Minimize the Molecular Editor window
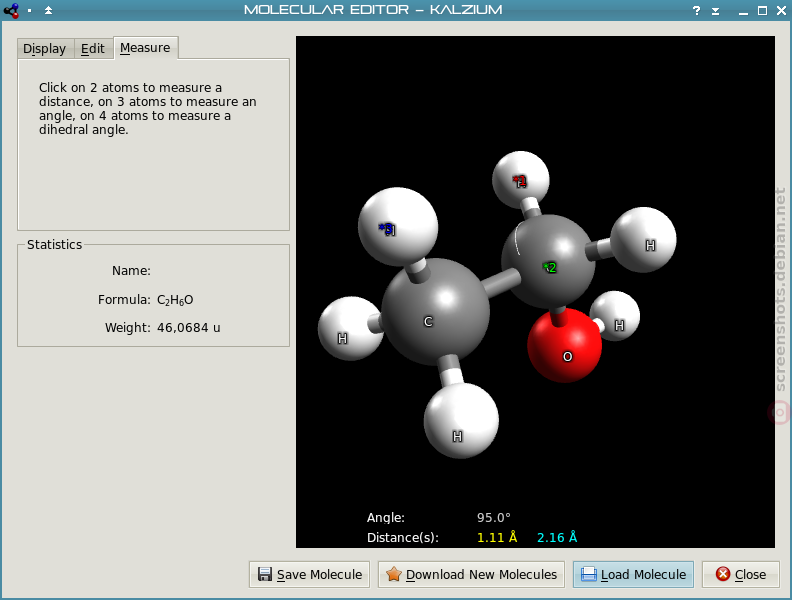Image resolution: width=792 pixels, height=600 pixels. (x=743, y=11)
